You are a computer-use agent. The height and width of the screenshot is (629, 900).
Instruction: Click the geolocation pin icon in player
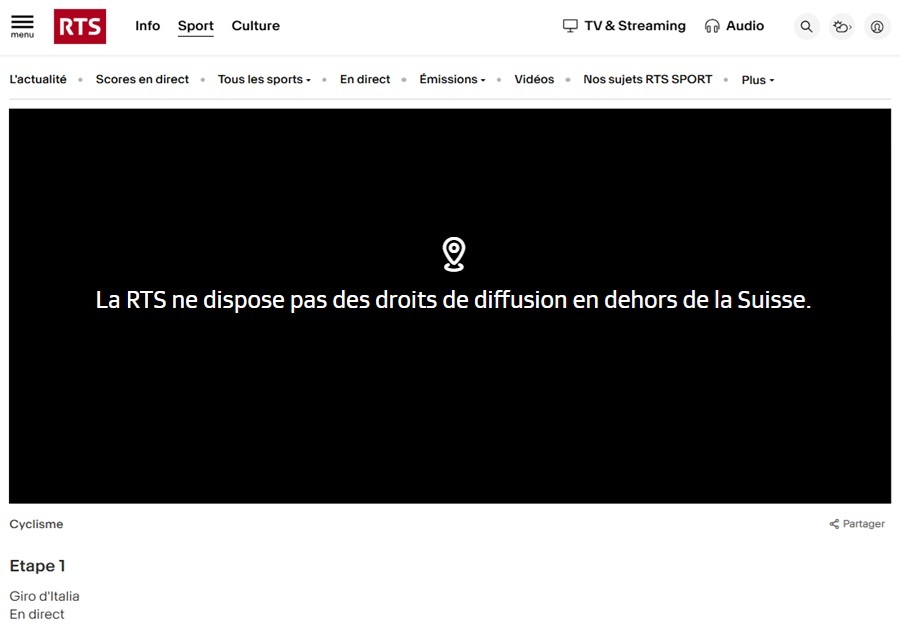coord(453,254)
